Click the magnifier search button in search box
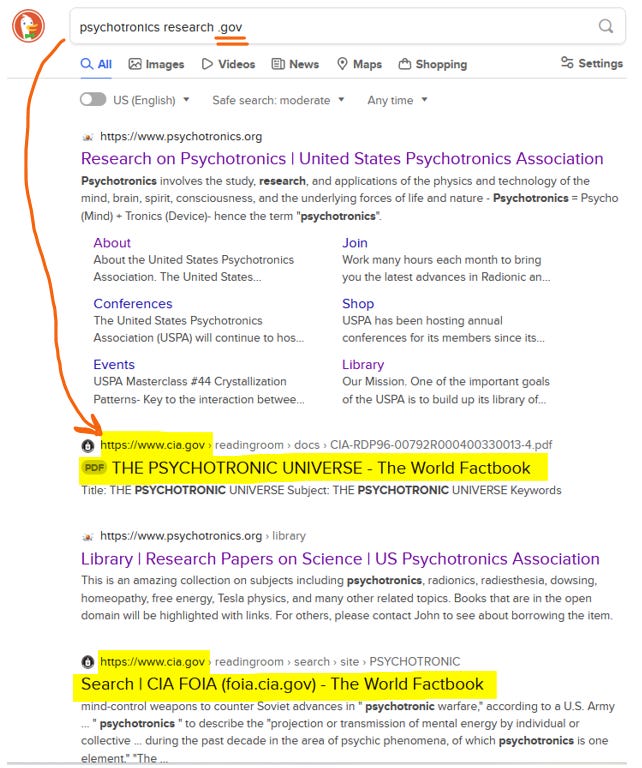The image size is (642, 768). click(606, 26)
